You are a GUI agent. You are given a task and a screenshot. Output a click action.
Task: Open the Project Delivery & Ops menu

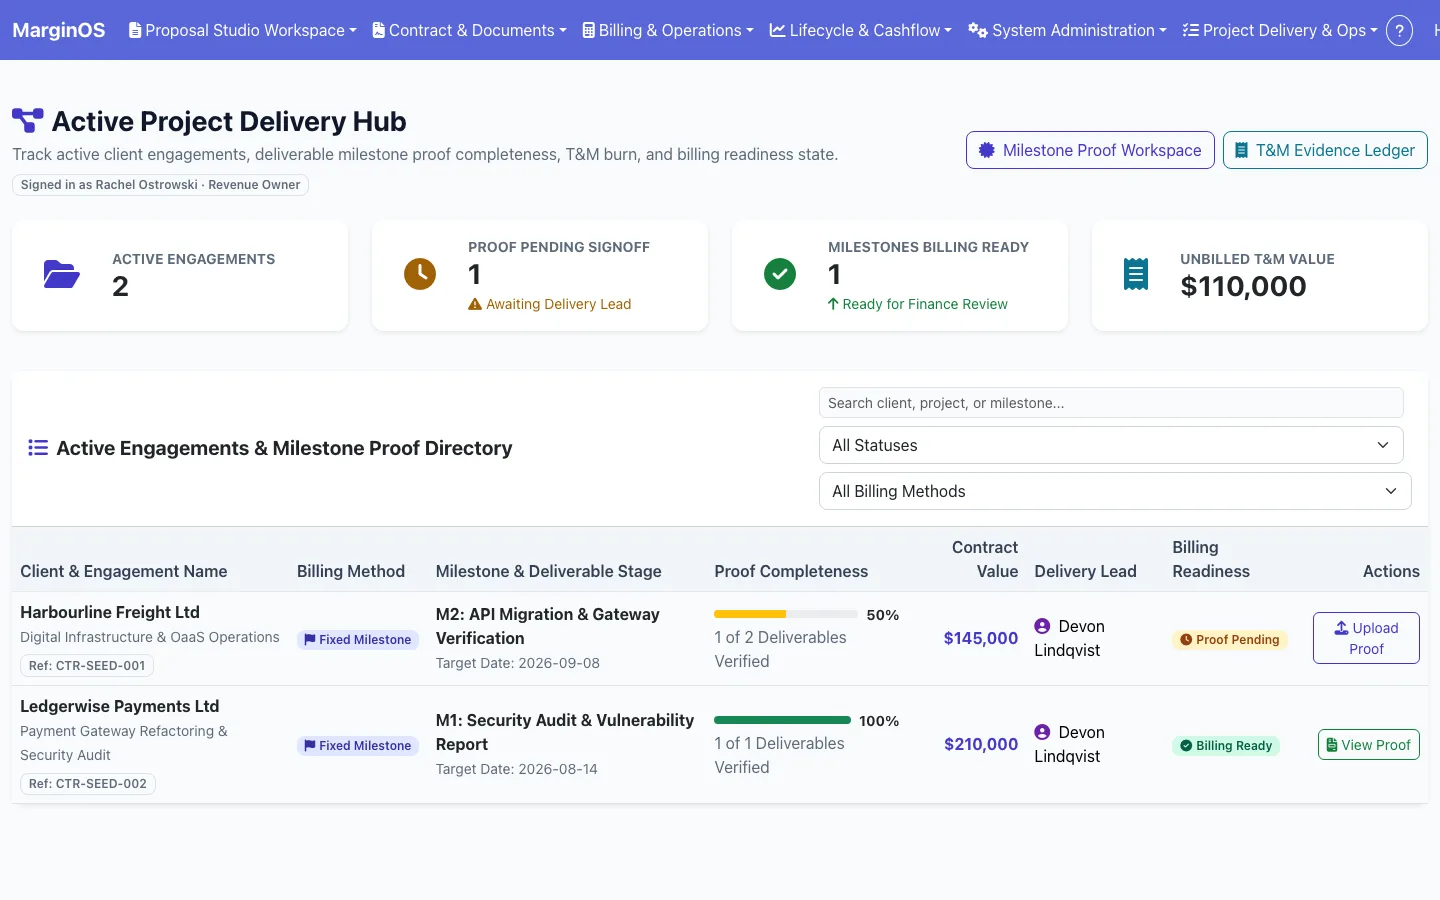coord(1279,30)
